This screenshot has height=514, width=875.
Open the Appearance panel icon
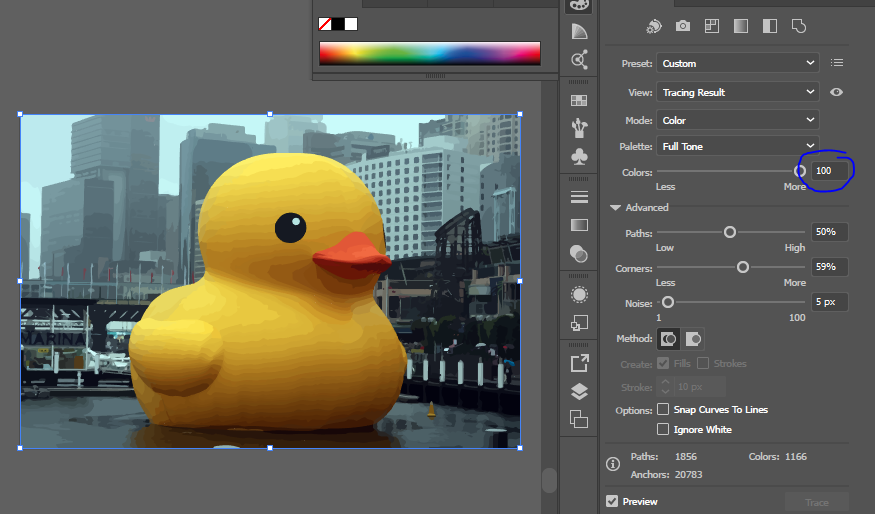[x=579, y=295]
